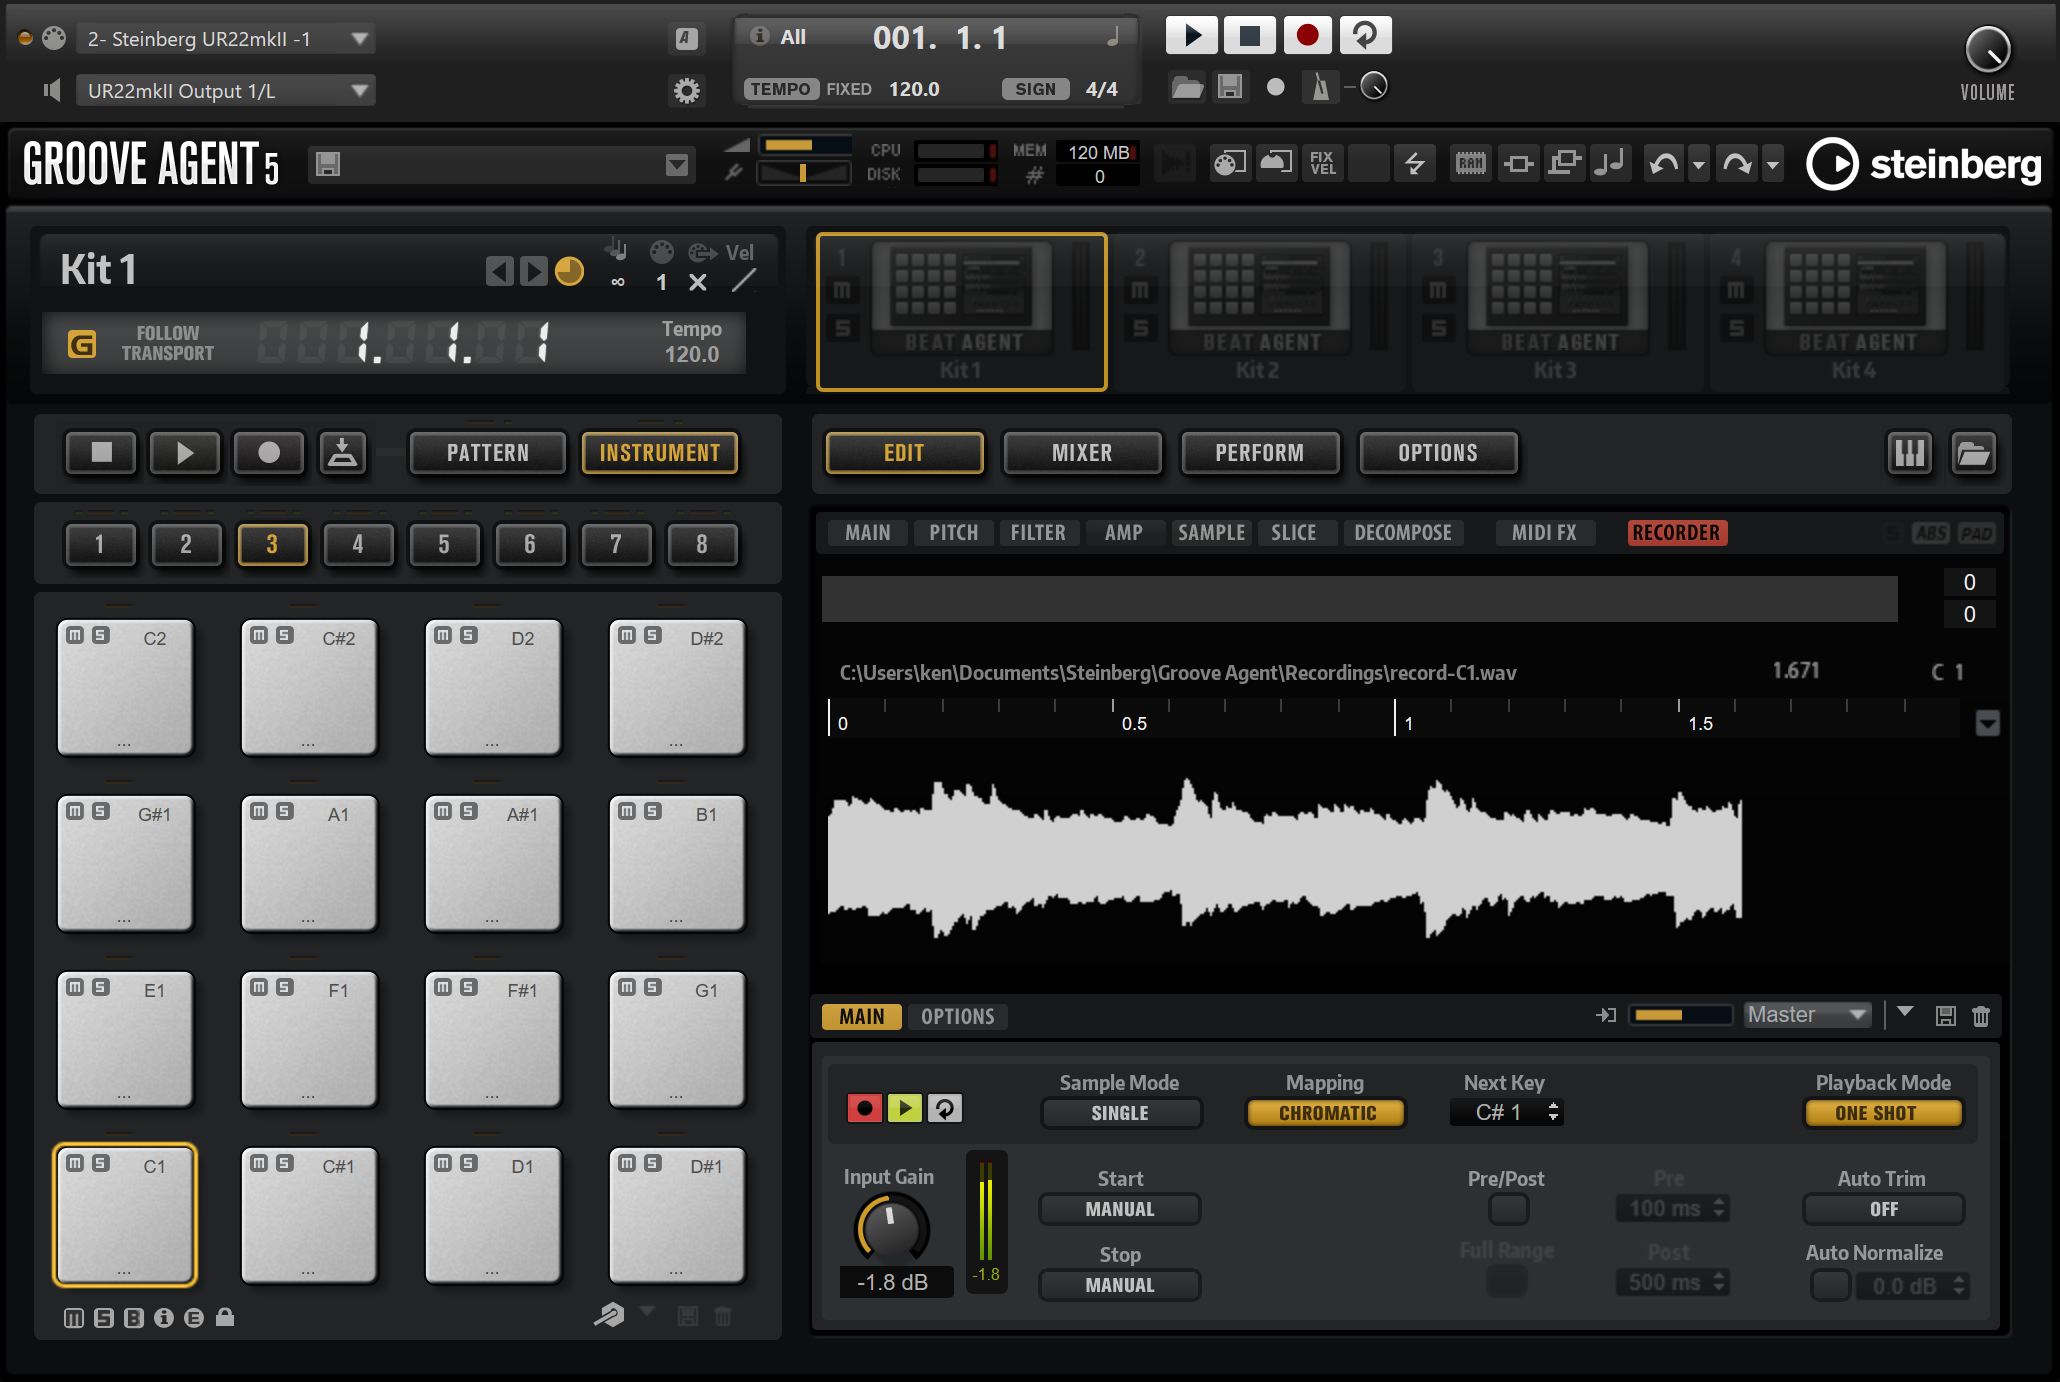Switch to INSTRUMENT pads
Image resolution: width=2060 pixels, height=1382 pixels.
click(x=660, y=453)
